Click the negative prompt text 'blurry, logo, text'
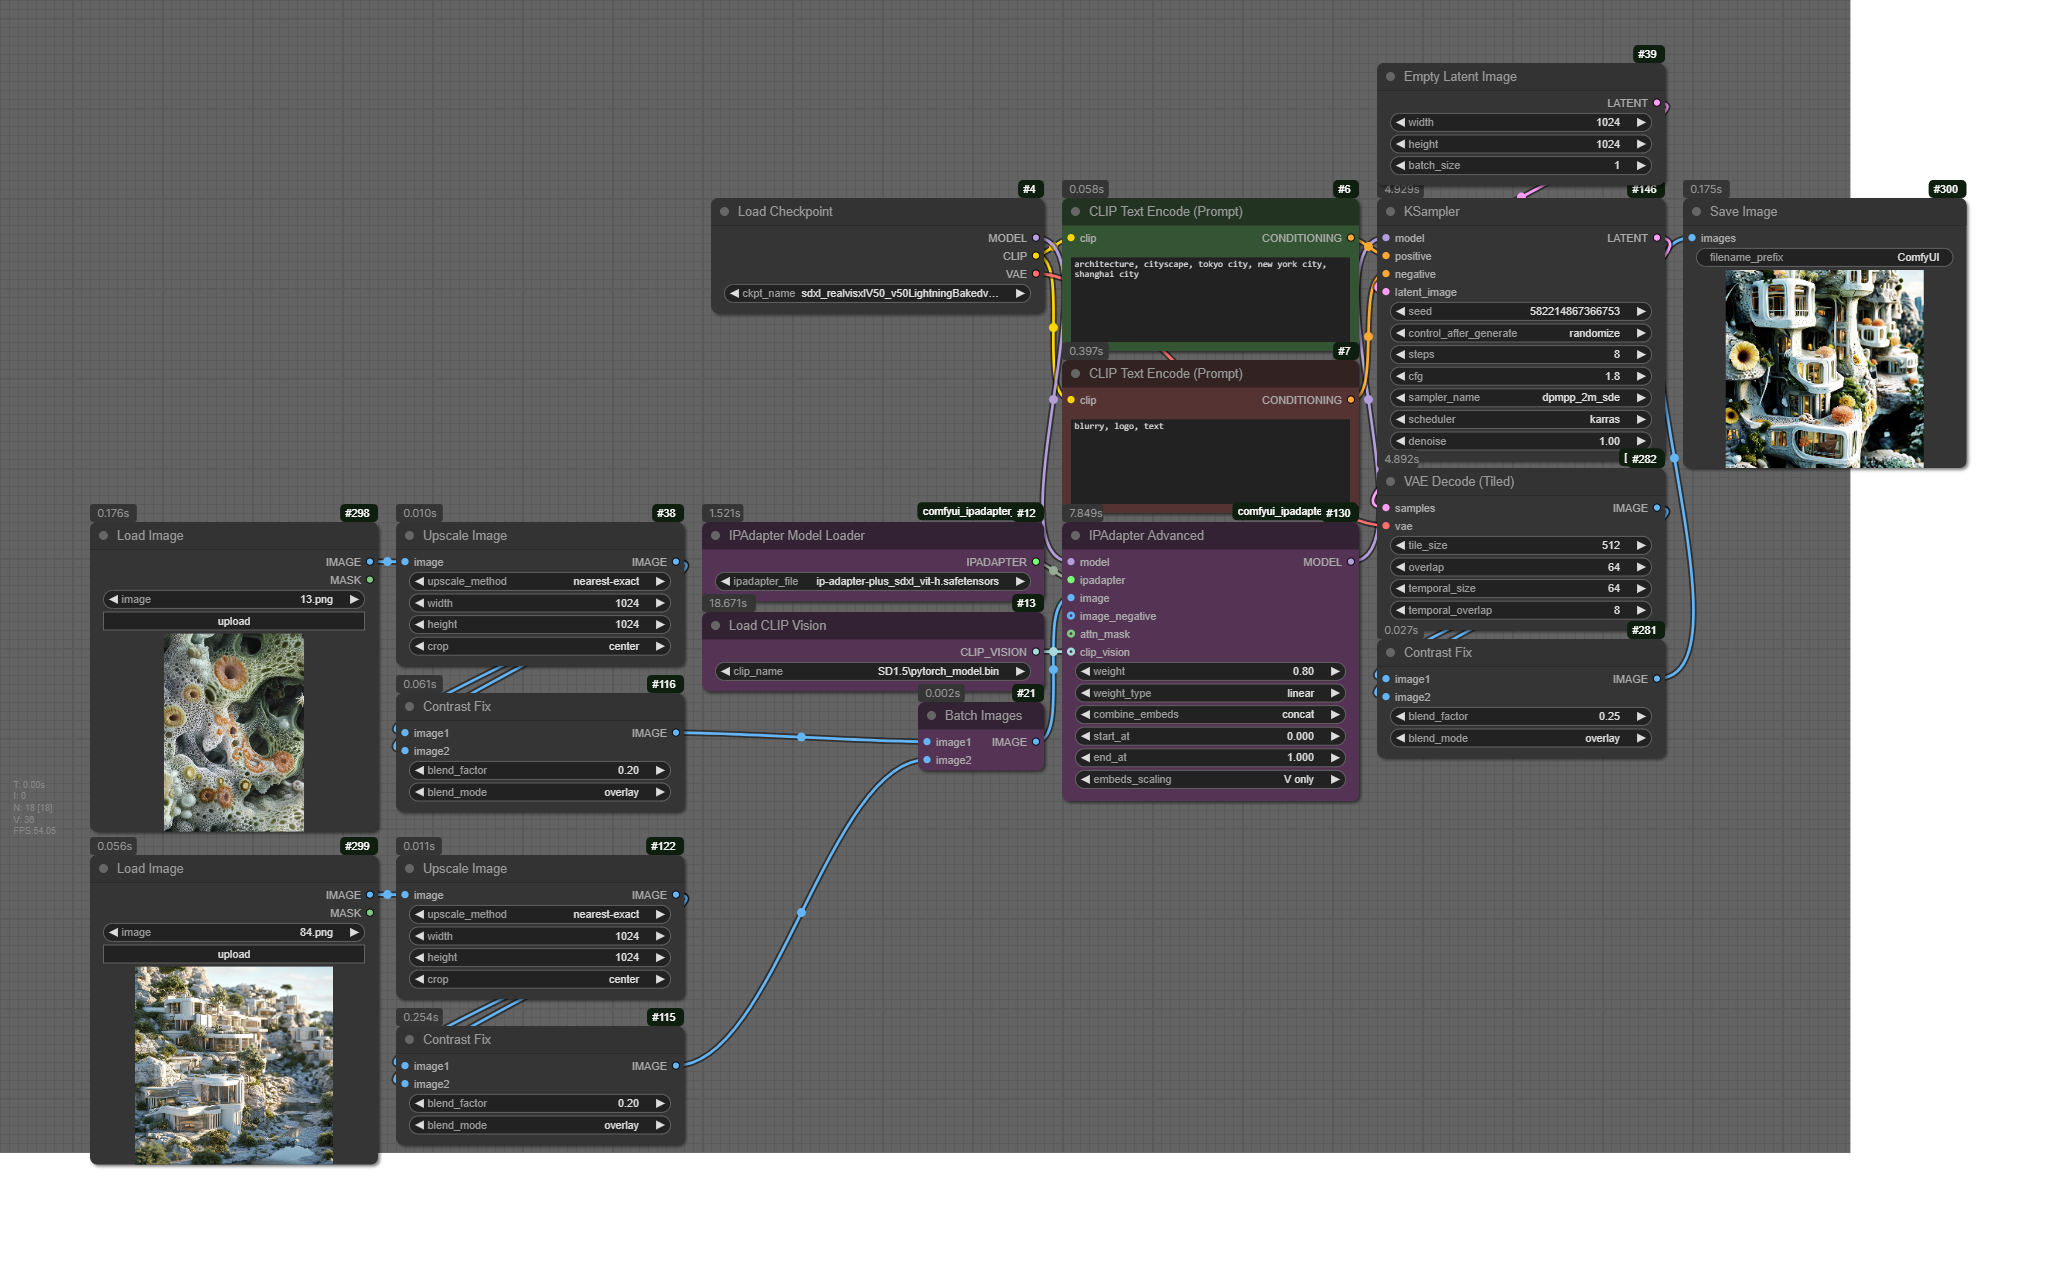The image size is (2056, 1281). pos(1118,427)
